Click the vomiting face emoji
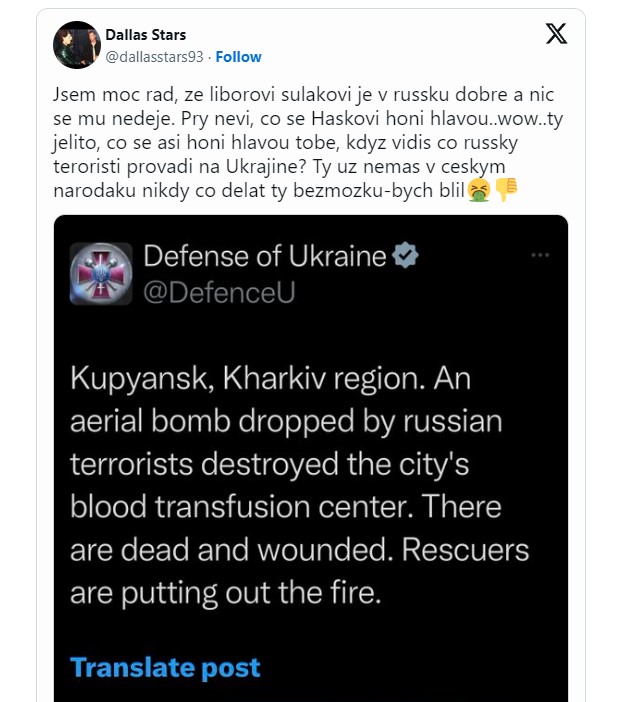This screenshot has width=619, height=702. (x=480, y=188)
